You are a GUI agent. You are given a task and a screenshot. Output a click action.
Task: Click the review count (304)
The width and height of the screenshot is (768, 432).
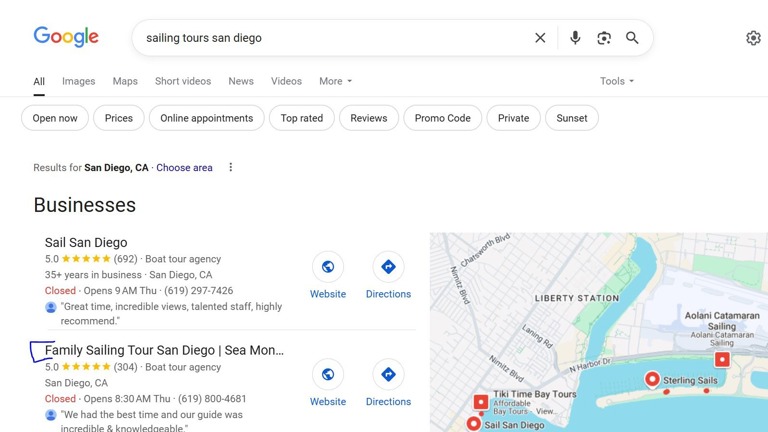125,367
